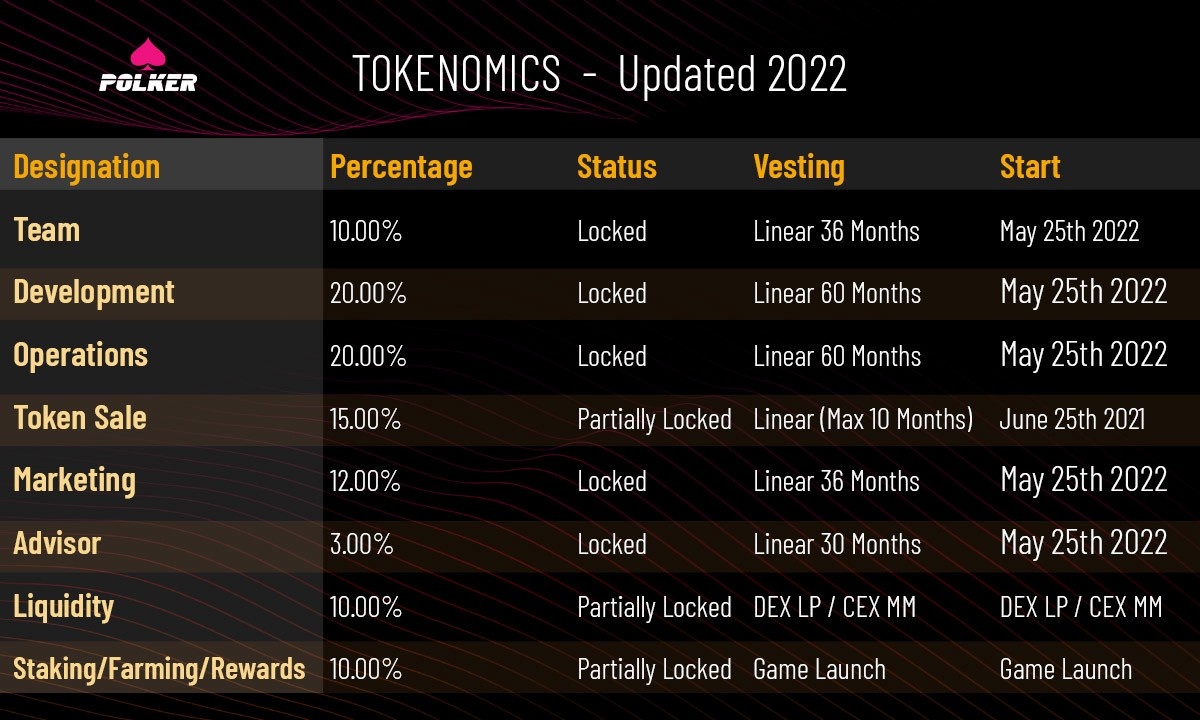This screenshot has height=720, width=1200.
Task: Click the Vesting column header
Action: (x=798, y=166)
